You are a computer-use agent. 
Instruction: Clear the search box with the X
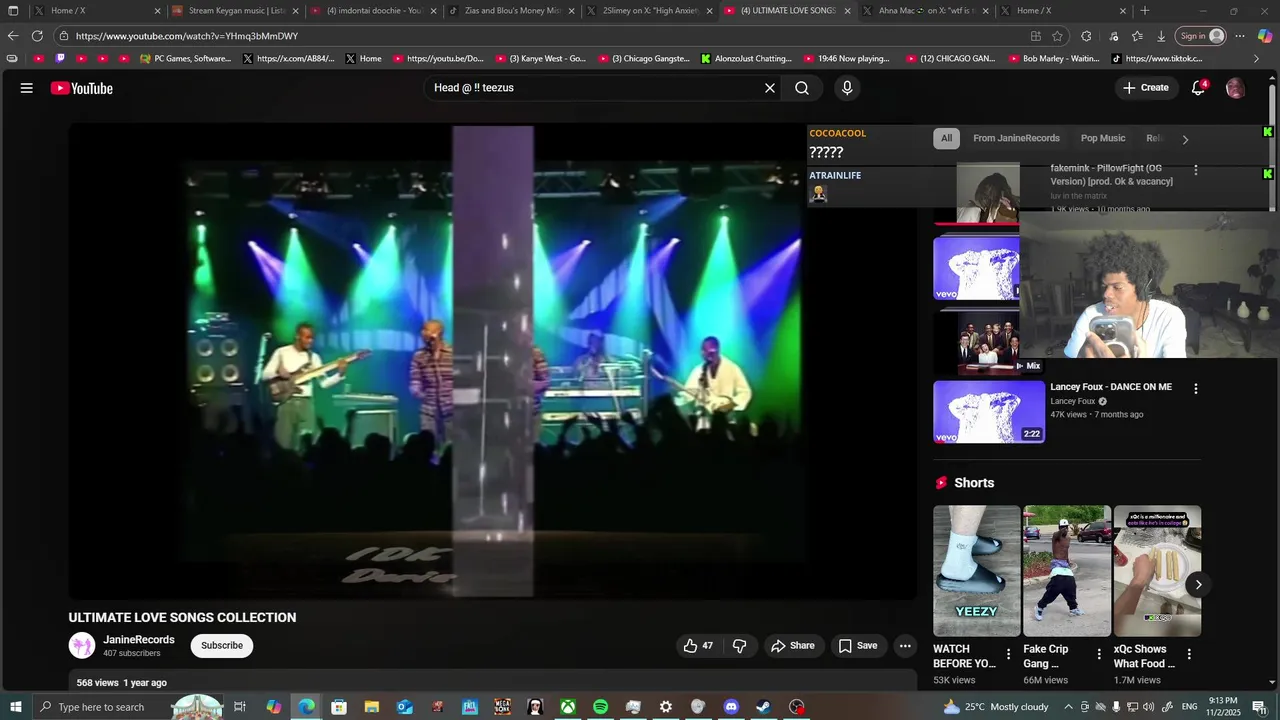770,88
